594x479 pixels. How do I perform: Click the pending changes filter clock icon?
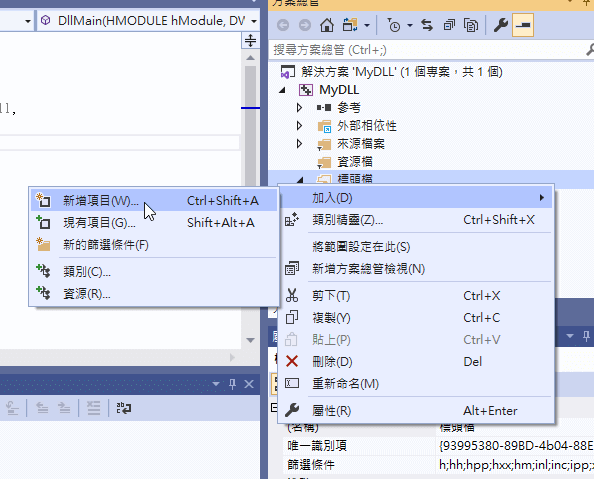pyautogui.click(x=394, y=25)
